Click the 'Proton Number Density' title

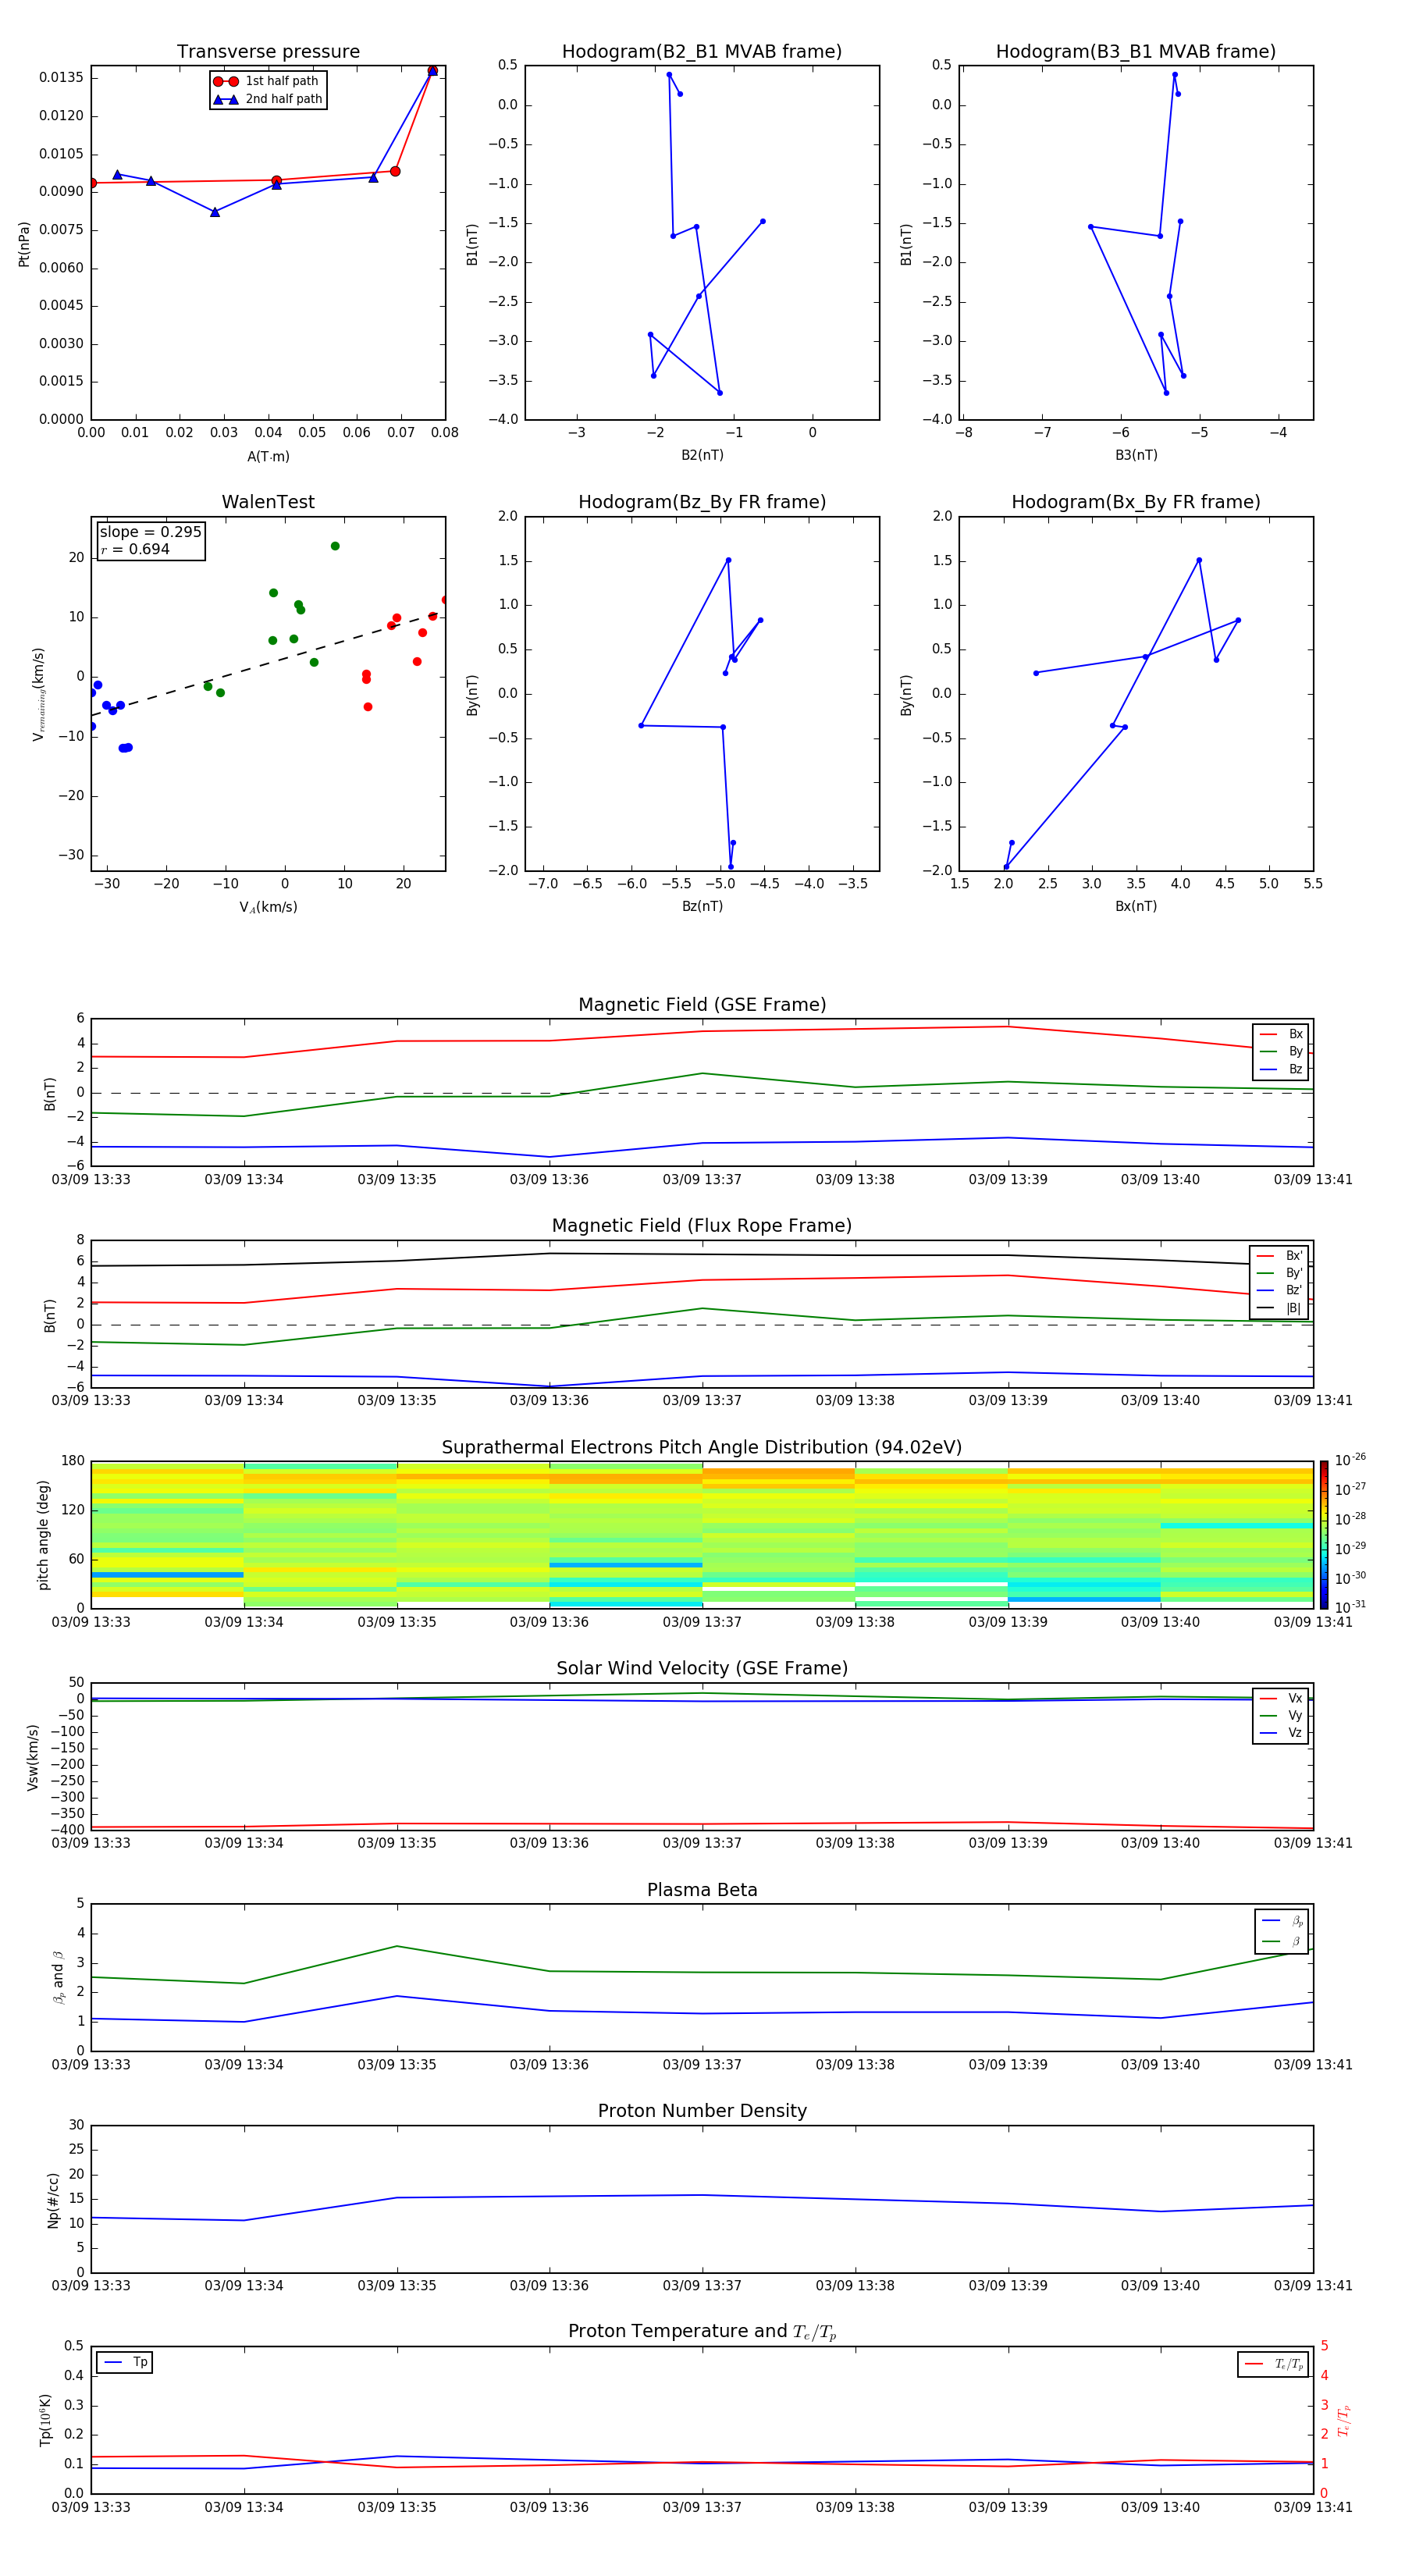point(702,2111)
